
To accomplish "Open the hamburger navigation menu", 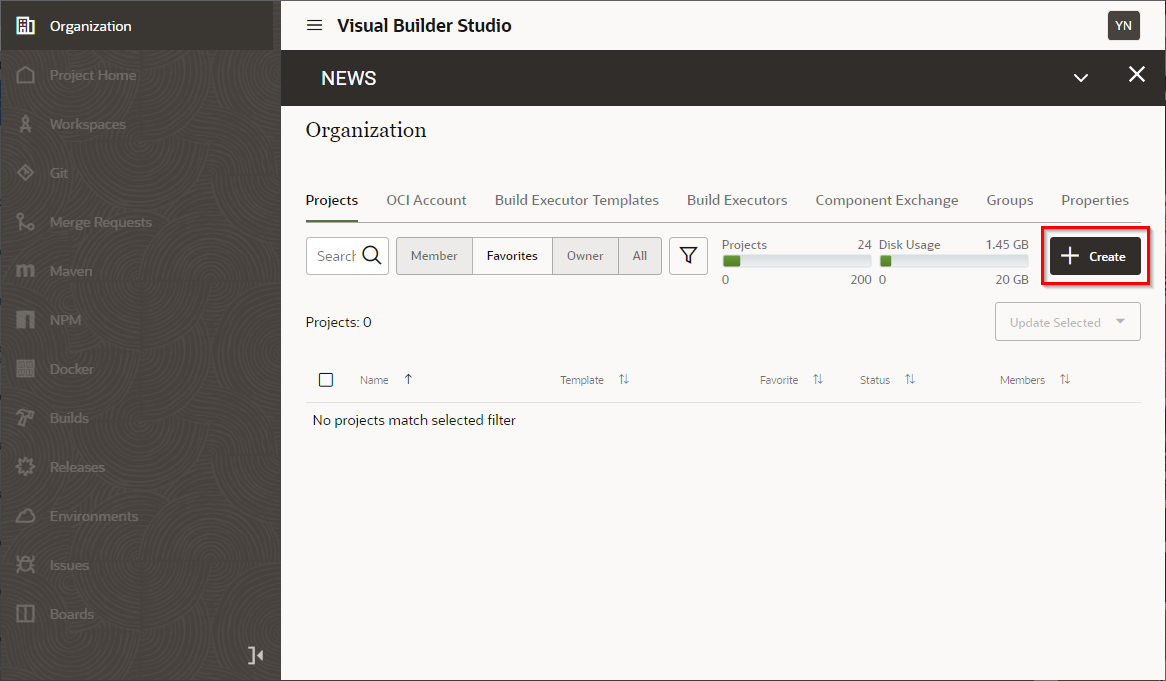I will tap(314, 26).
